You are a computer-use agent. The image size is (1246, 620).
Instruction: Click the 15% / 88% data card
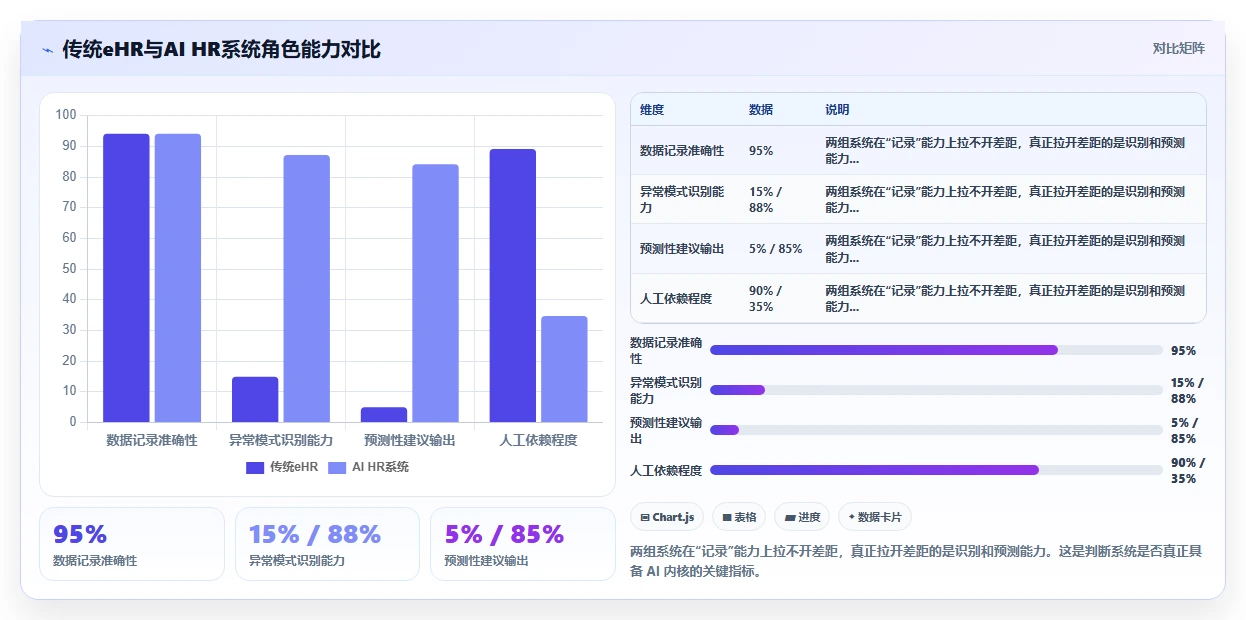coord(327,544)
